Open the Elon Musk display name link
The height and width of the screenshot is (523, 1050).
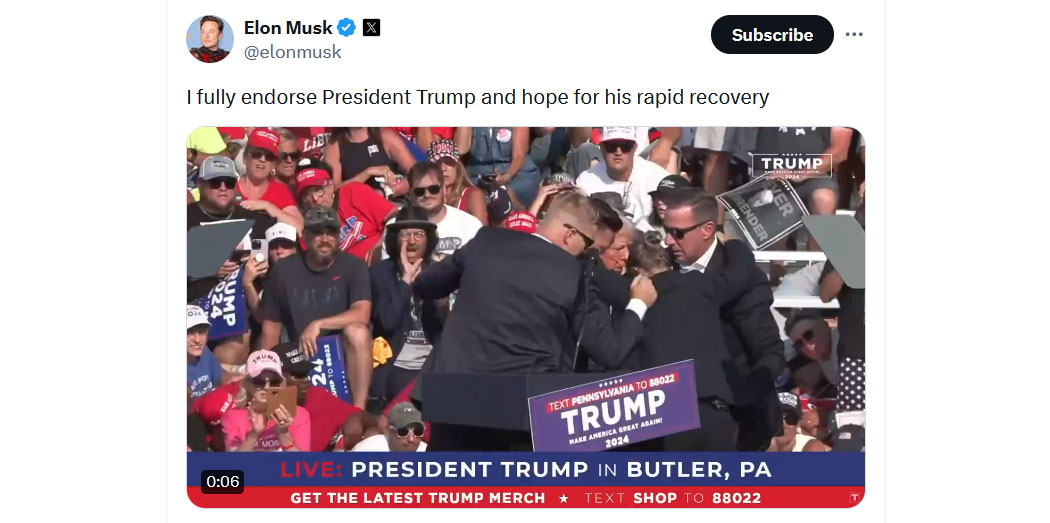click(288, 27)
